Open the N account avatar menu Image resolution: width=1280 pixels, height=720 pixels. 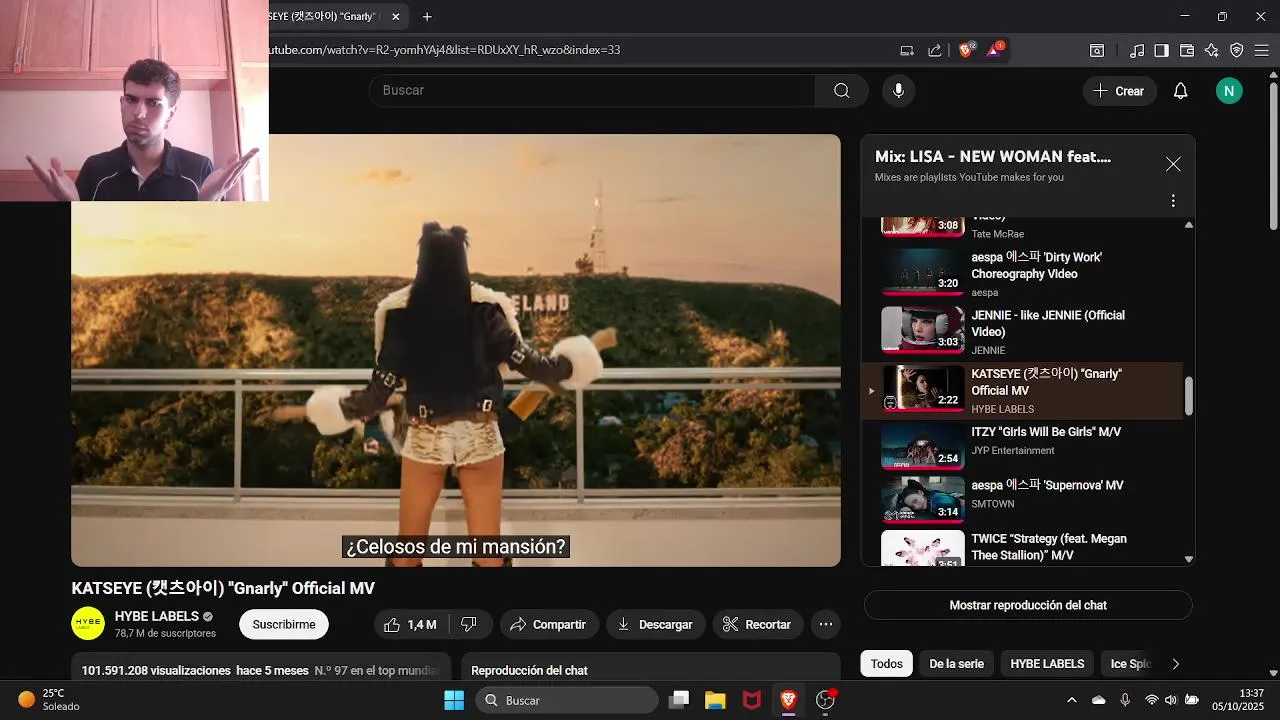(1229, 91)
